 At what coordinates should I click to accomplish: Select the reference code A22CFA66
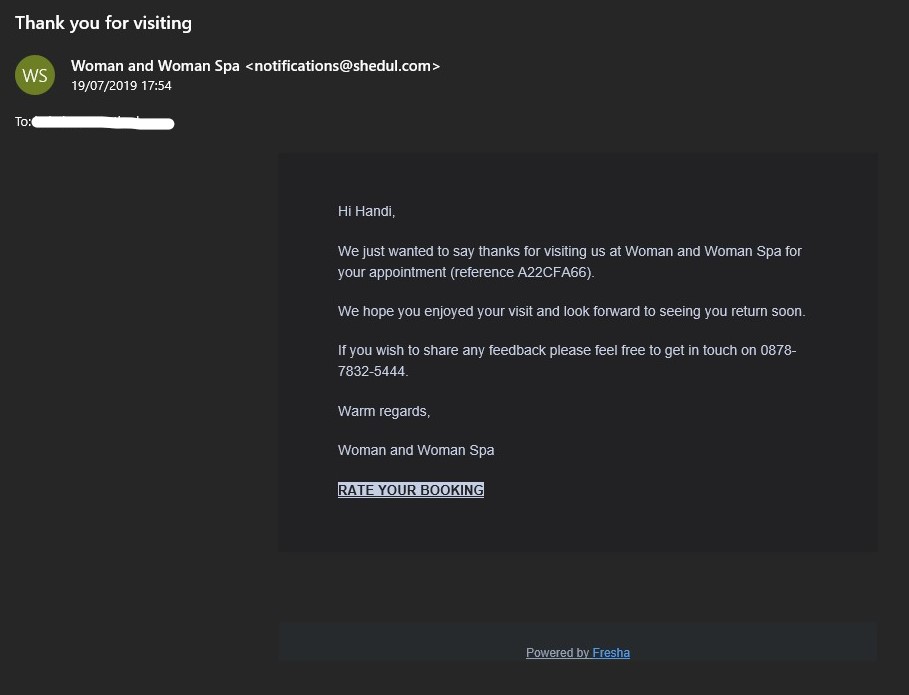[553, 272]
